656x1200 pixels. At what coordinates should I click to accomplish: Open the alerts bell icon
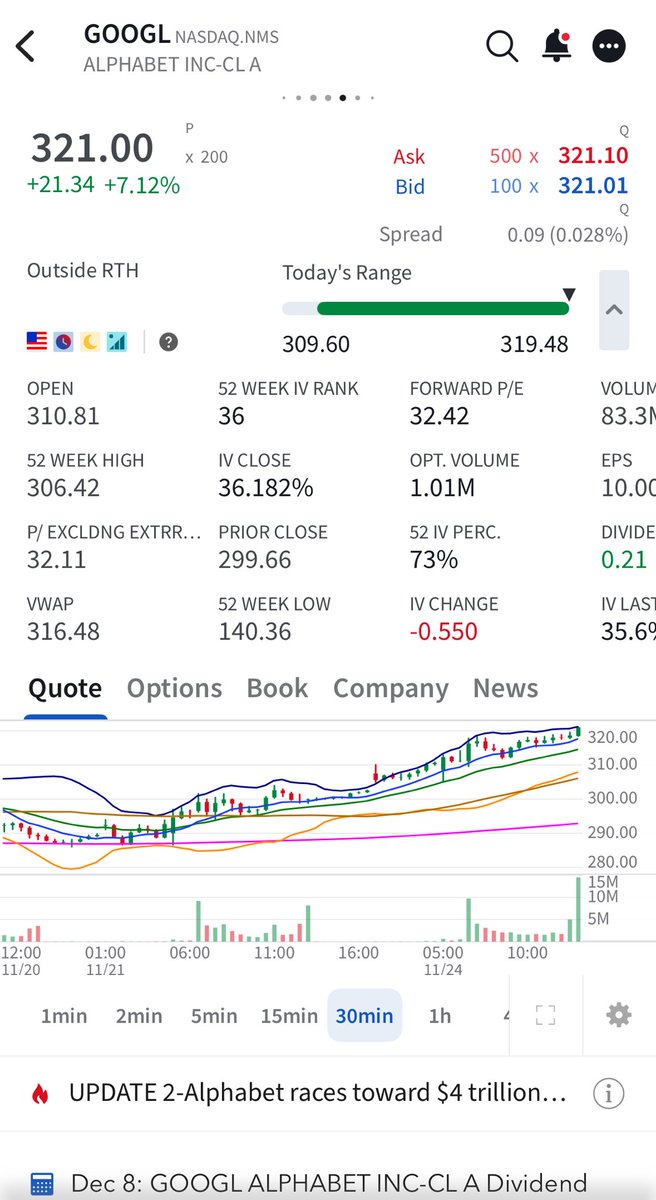click(555, 45)
